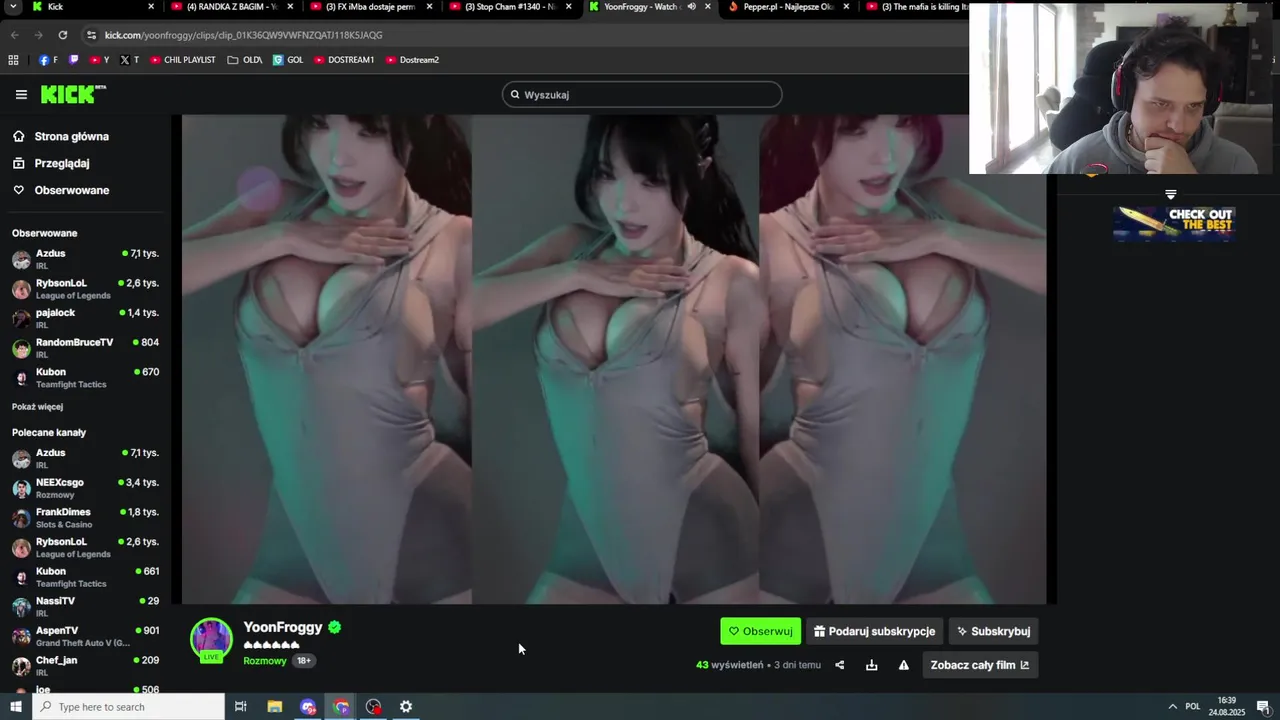Click the Subskrybuj button
Image resolution: width=1280 pixels, height=720 pixels.
coord(993,631)
